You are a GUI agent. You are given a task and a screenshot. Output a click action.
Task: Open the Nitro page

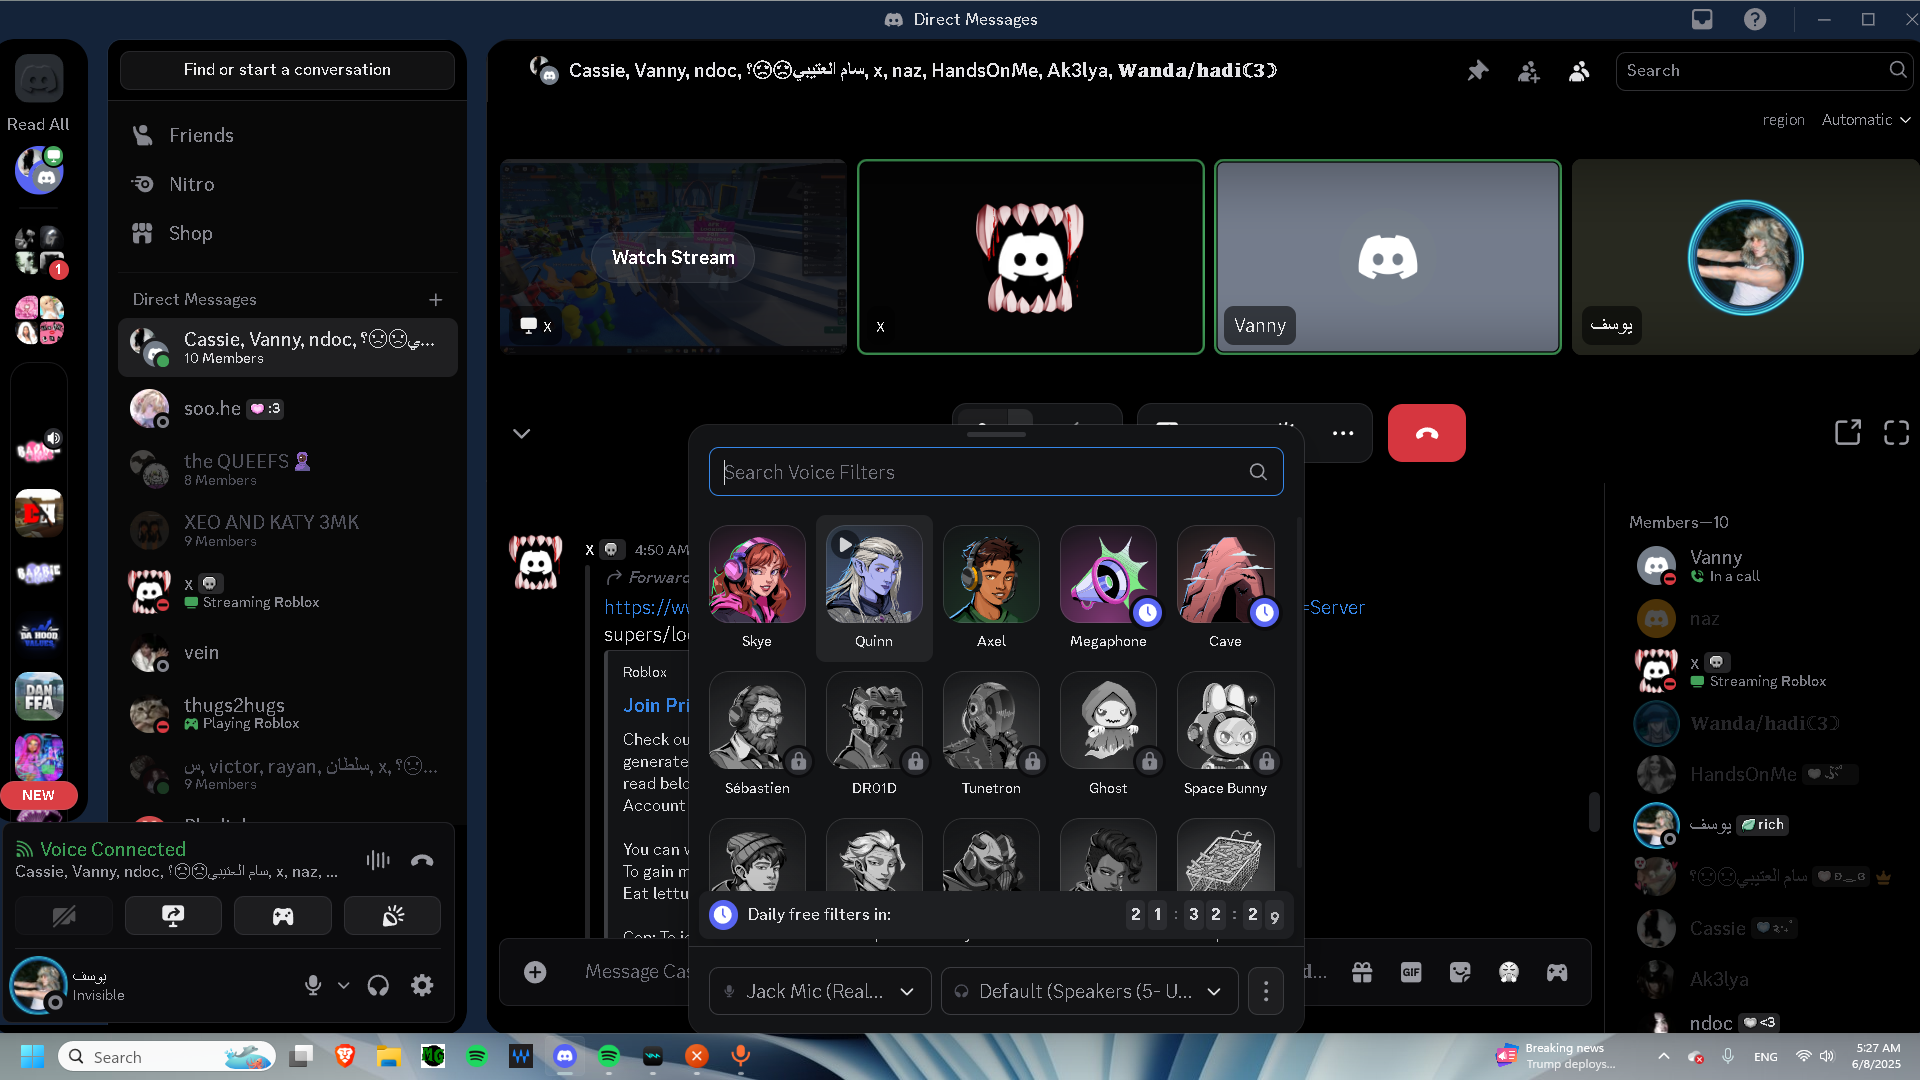[287, 184]
